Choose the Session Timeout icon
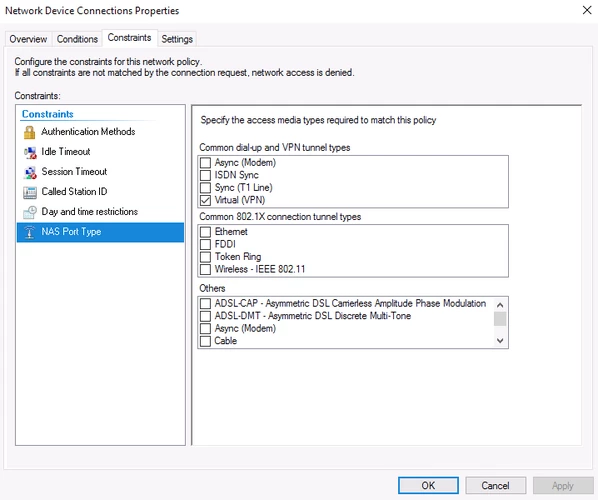Viewport: 598px width, 500px height. coord(30,172)
